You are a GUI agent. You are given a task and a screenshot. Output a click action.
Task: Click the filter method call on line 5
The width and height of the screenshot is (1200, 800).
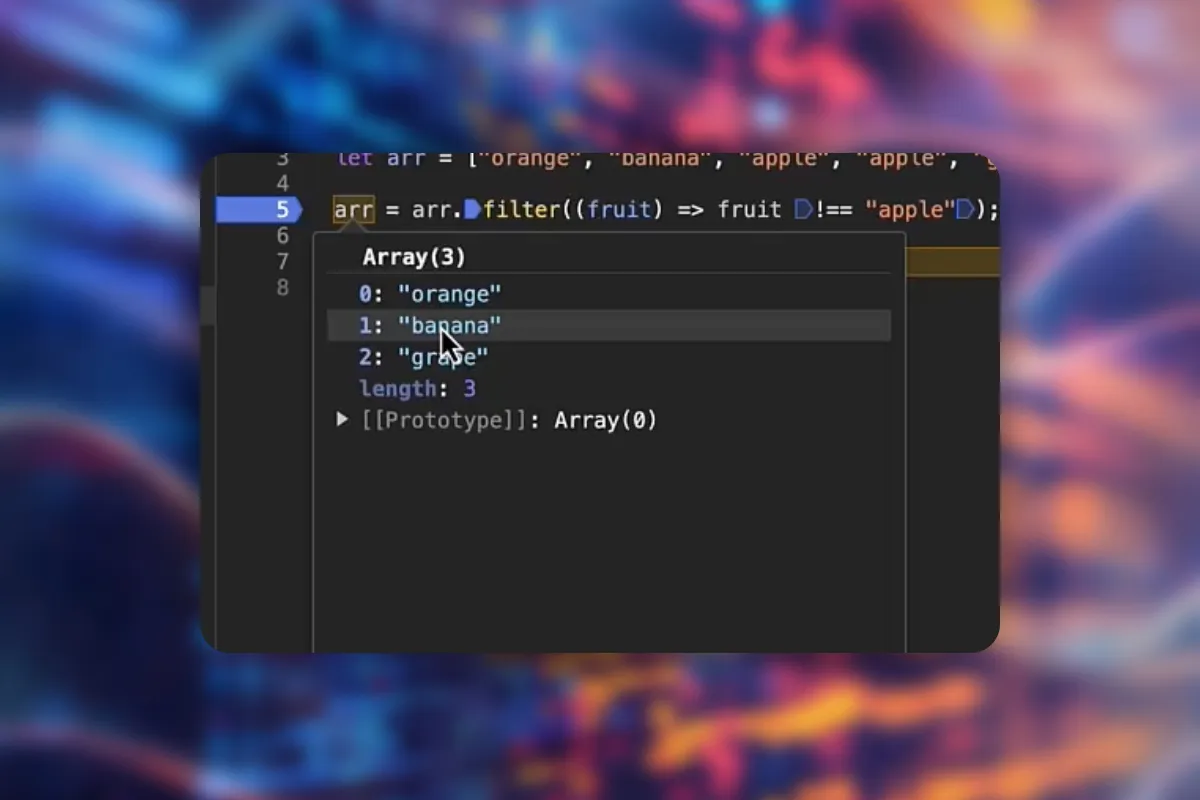pyautogui.click(x=522, y=210)
